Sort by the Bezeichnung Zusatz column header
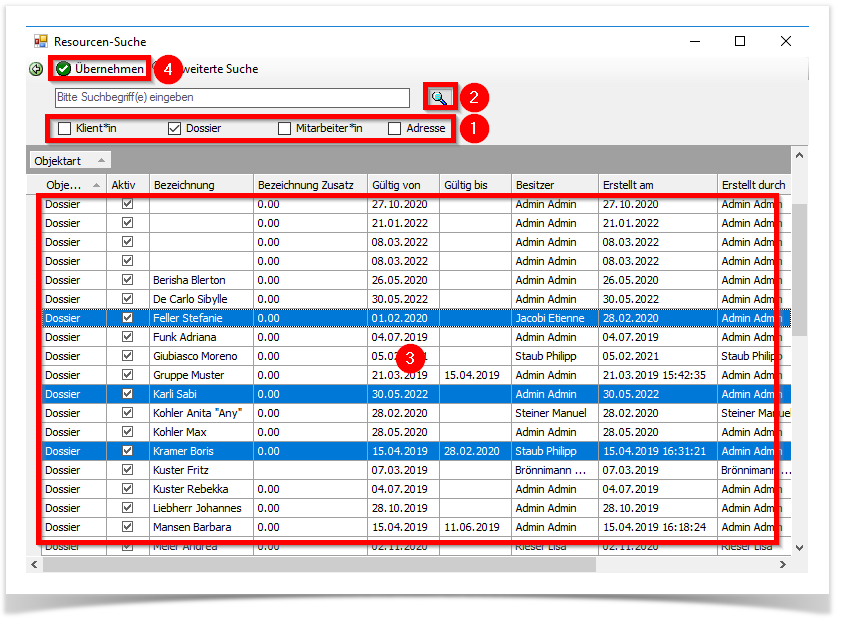This screenshot has width=843, height=623. [310, 185]
